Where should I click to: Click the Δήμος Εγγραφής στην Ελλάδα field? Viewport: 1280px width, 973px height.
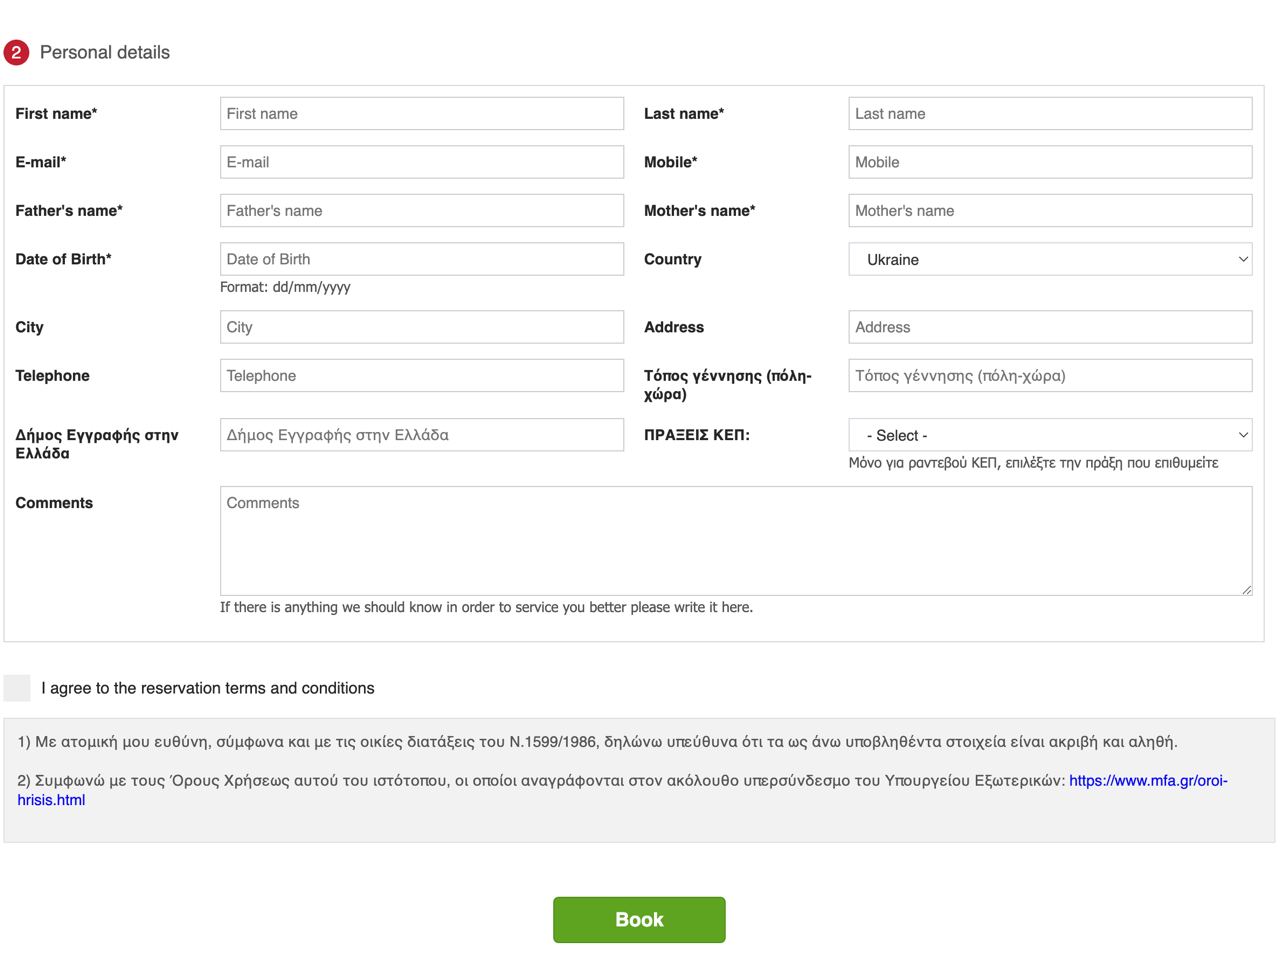pos(421,435)
